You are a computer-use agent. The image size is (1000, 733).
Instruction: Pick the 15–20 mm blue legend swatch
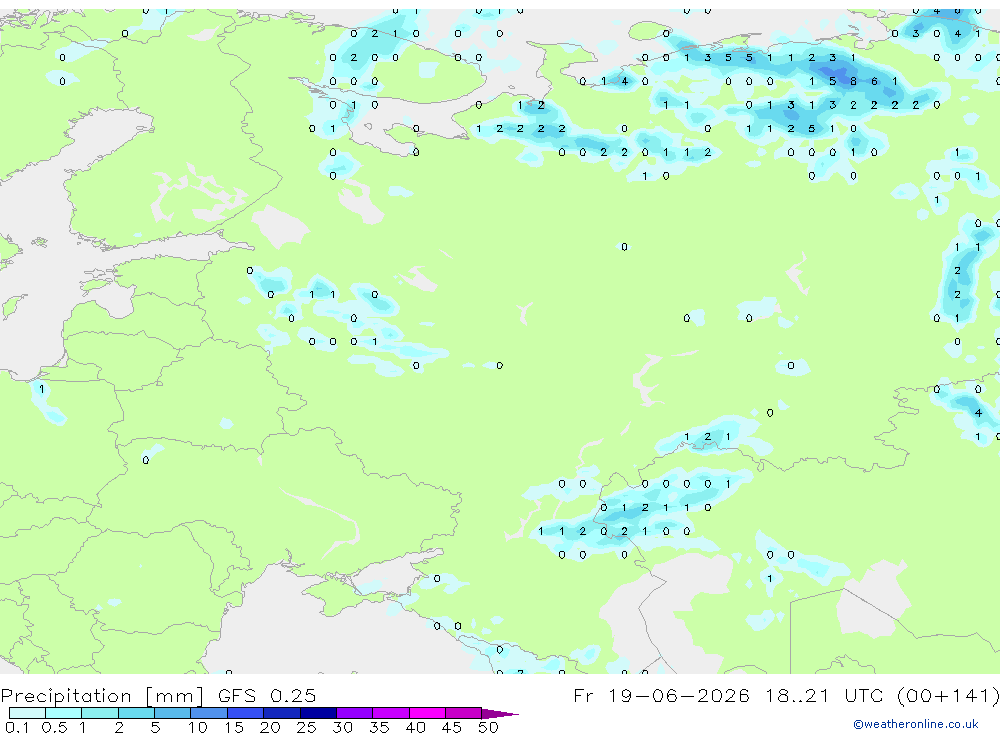[246, 713]
